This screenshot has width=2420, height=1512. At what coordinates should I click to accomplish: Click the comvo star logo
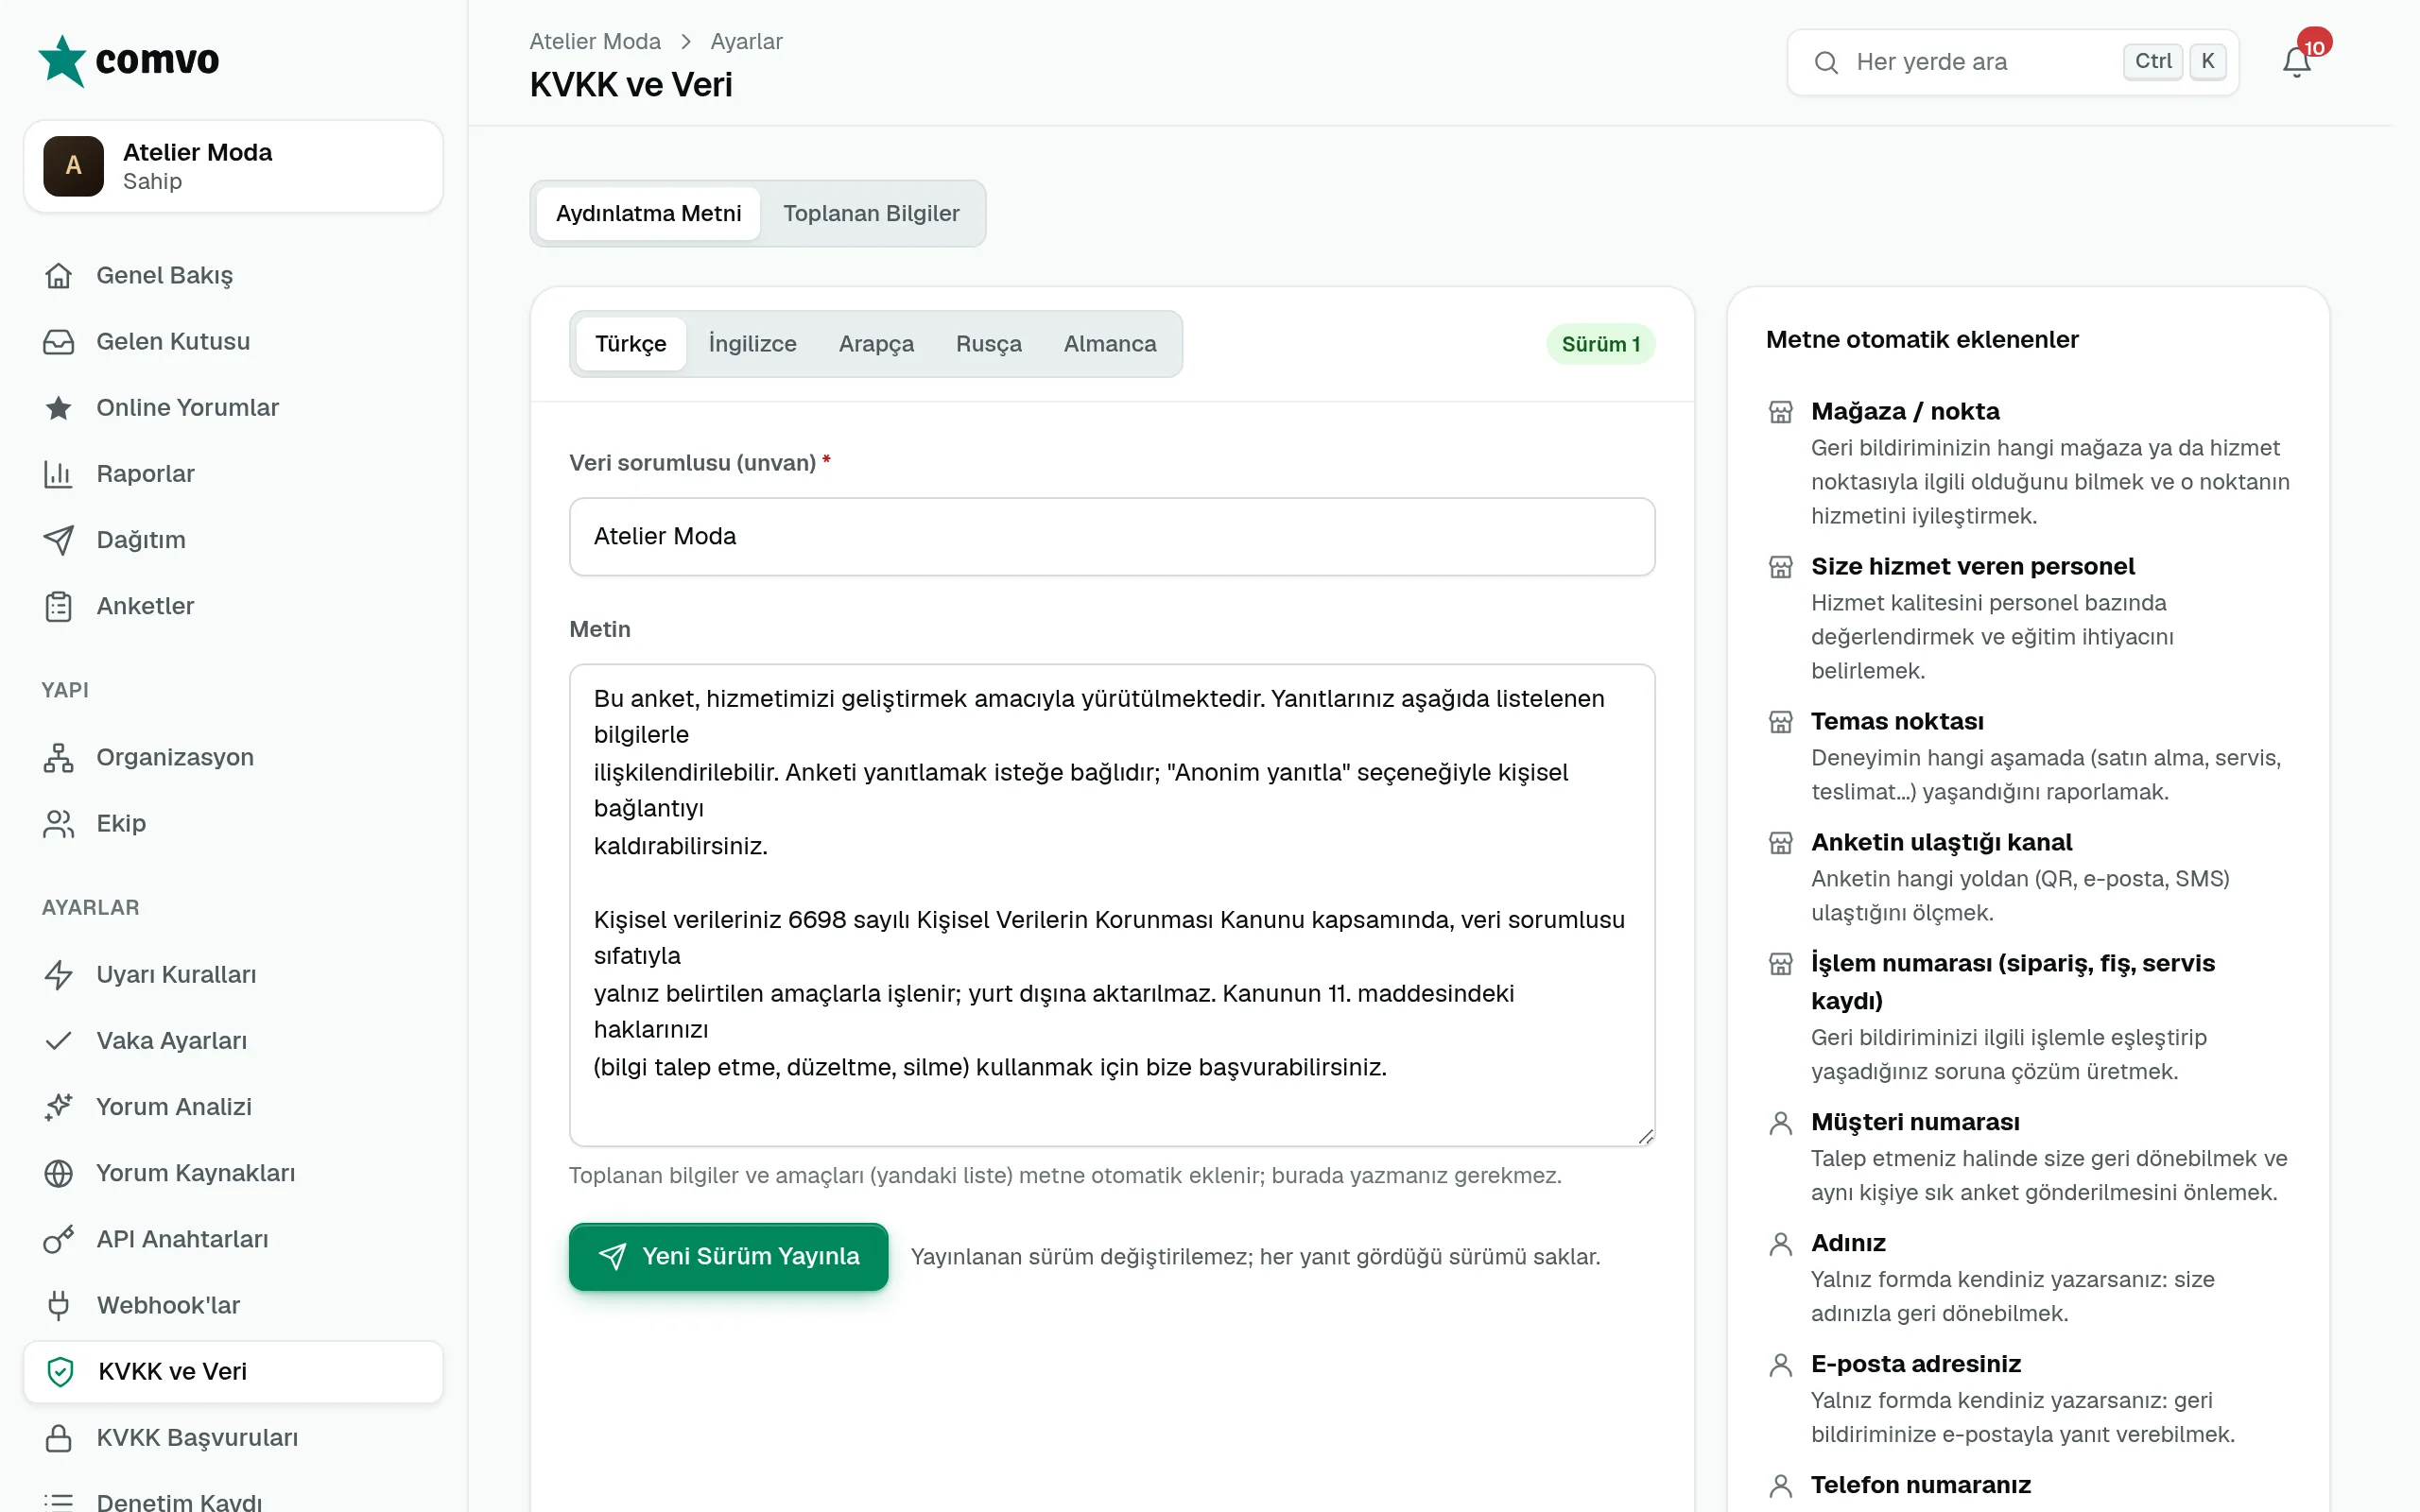click(62, 61)
